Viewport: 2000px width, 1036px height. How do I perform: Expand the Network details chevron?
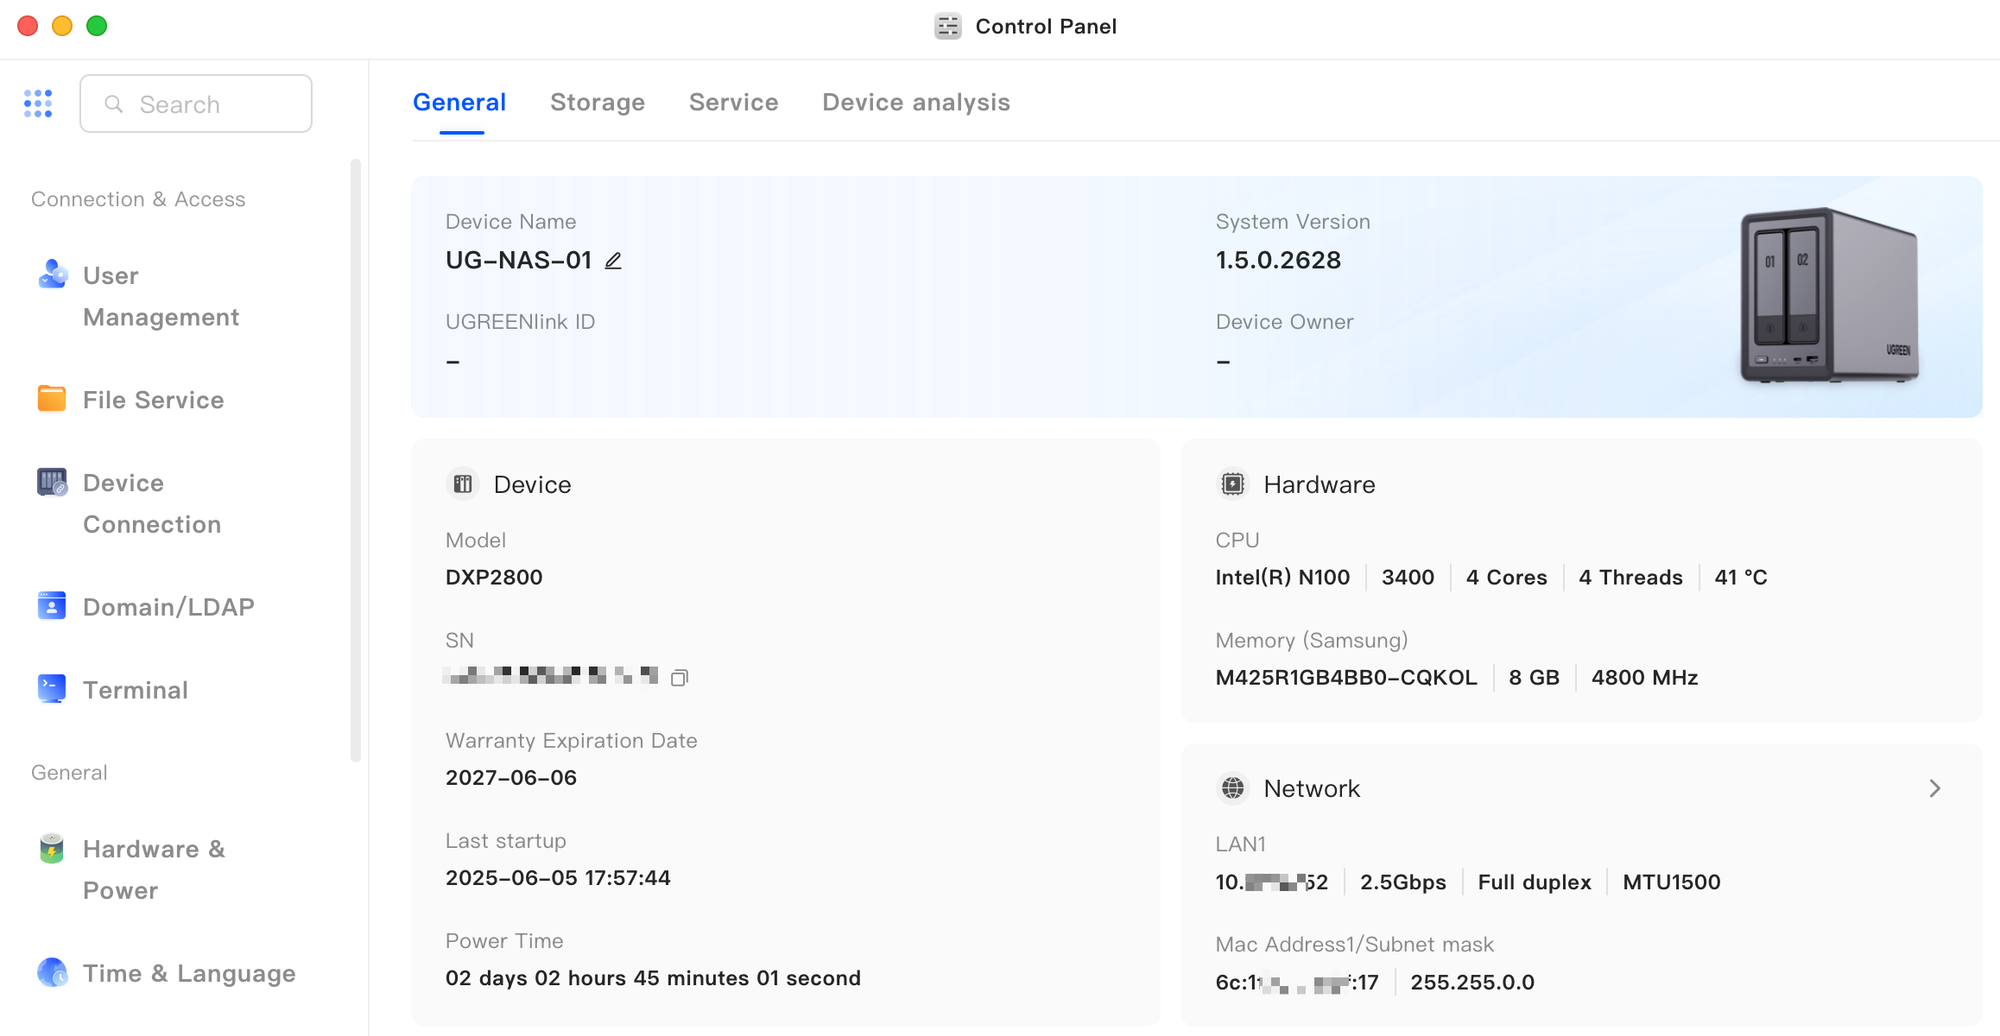click(x=1935, y=788)
